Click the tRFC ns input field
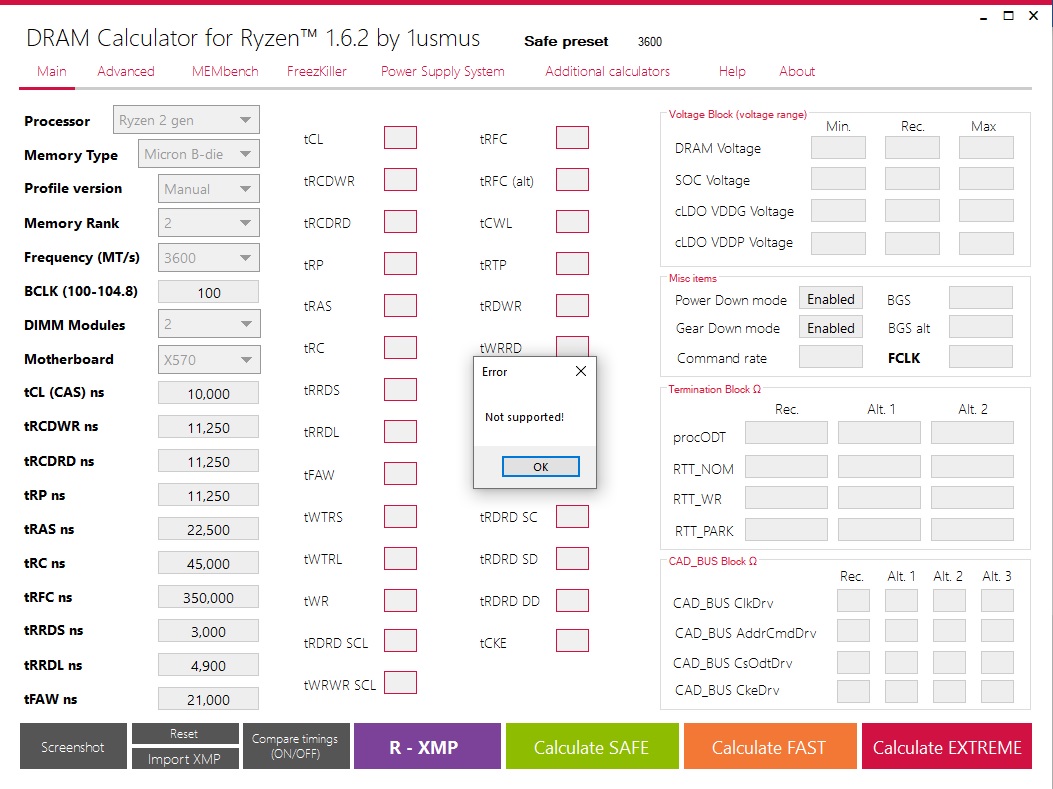This screenshot has height=789, width=1053. point(208,598)
